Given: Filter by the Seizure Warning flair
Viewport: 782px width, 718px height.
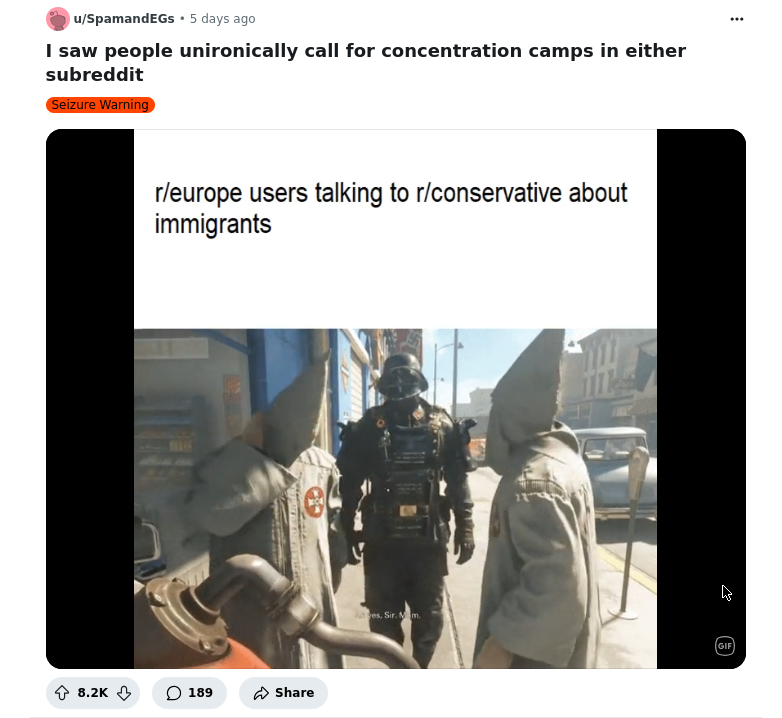Looking at the screenshot, I should pyautogui.click(x=100, y=105).
